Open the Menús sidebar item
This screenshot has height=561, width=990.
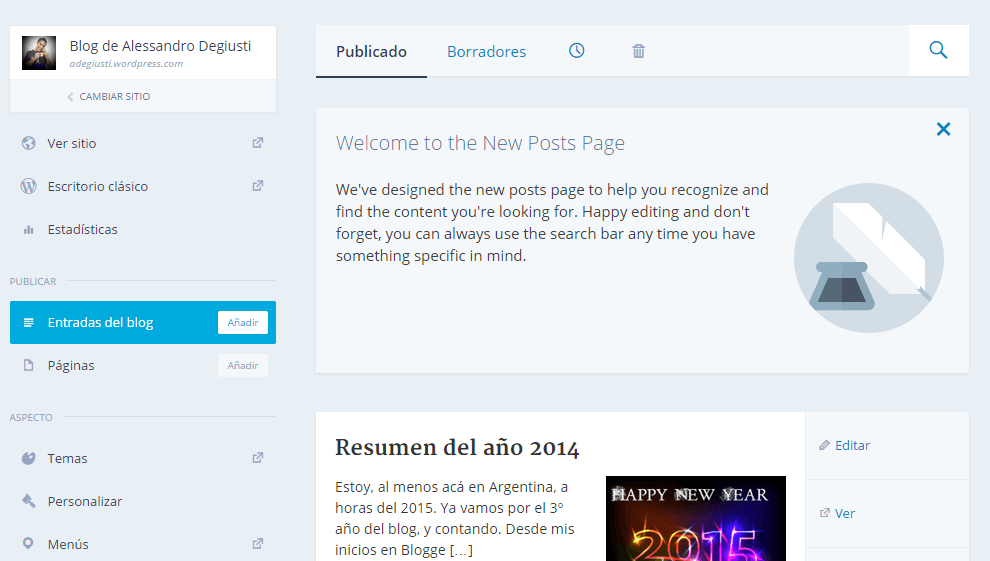(68, 544)
